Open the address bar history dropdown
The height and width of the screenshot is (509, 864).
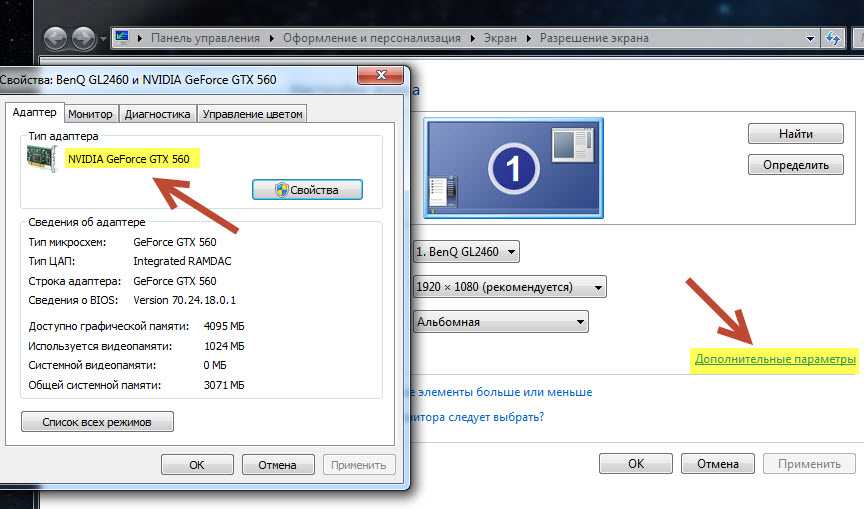tap(810, 39)
